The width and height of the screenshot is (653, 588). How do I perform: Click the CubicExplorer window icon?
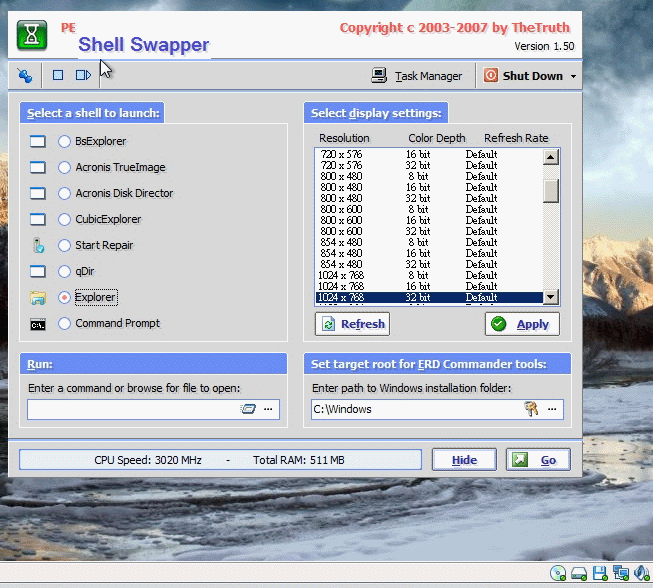coord(37,219)
